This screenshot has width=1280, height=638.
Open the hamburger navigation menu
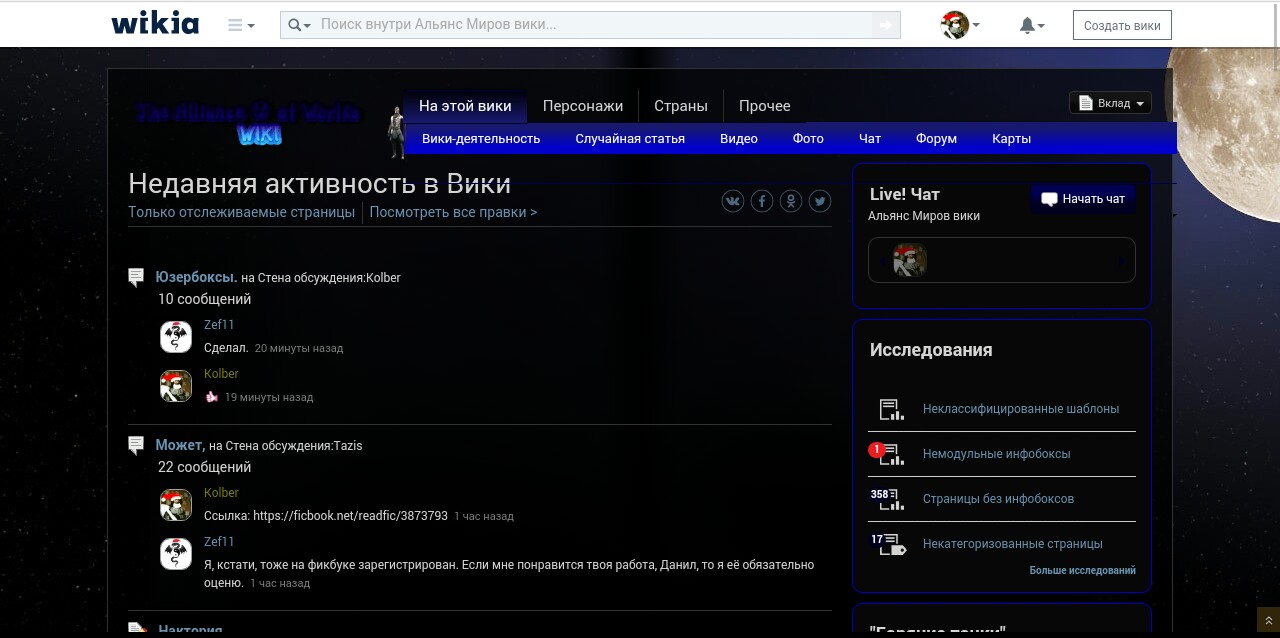[x=241, y=25]
